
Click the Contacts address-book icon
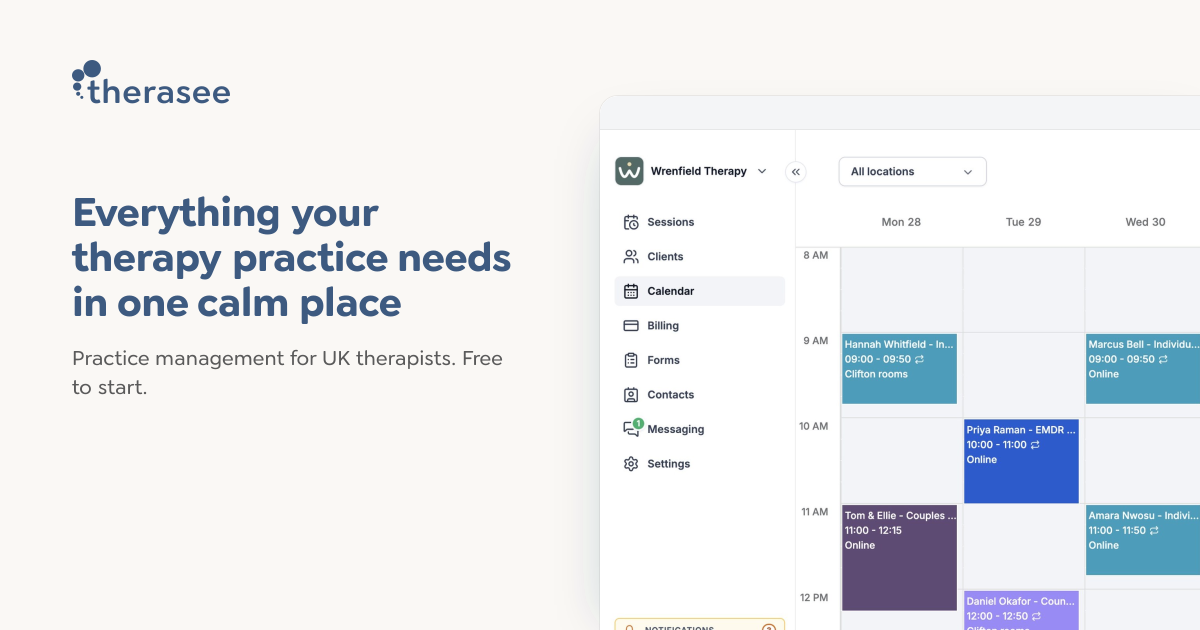[x=631, y=395]
